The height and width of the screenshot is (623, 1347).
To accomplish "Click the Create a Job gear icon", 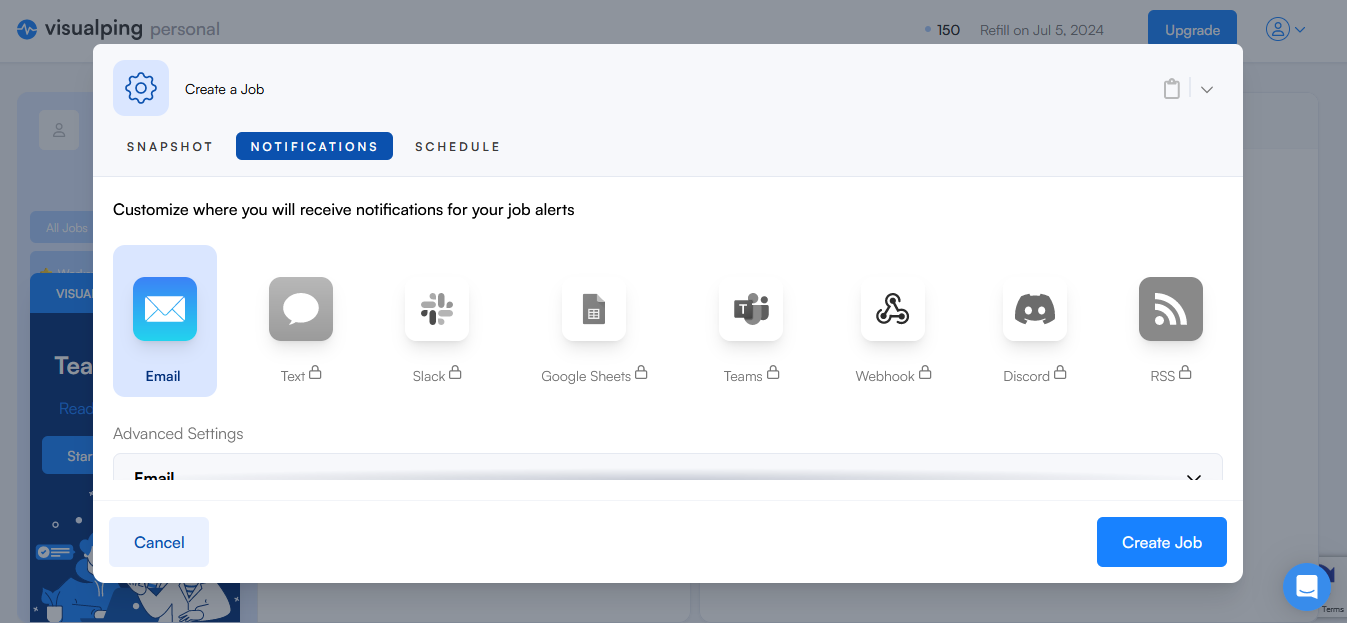I will 141,88.
